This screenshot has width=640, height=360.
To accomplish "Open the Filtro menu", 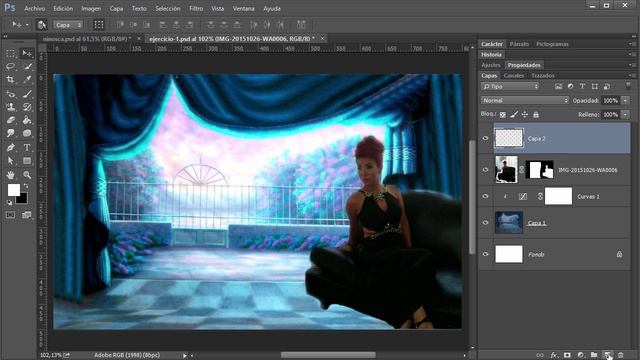I will (x=196, y=8).
